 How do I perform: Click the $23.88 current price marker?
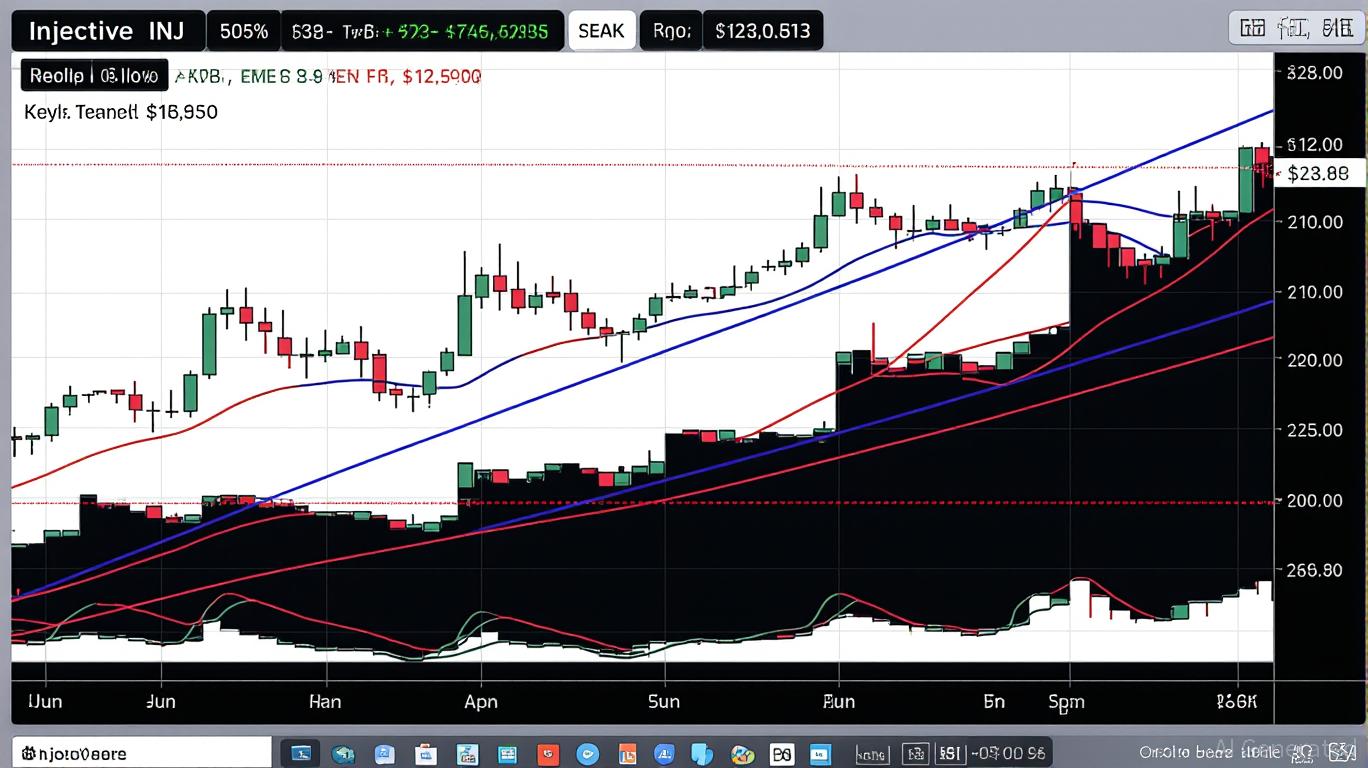[1317, 173]
